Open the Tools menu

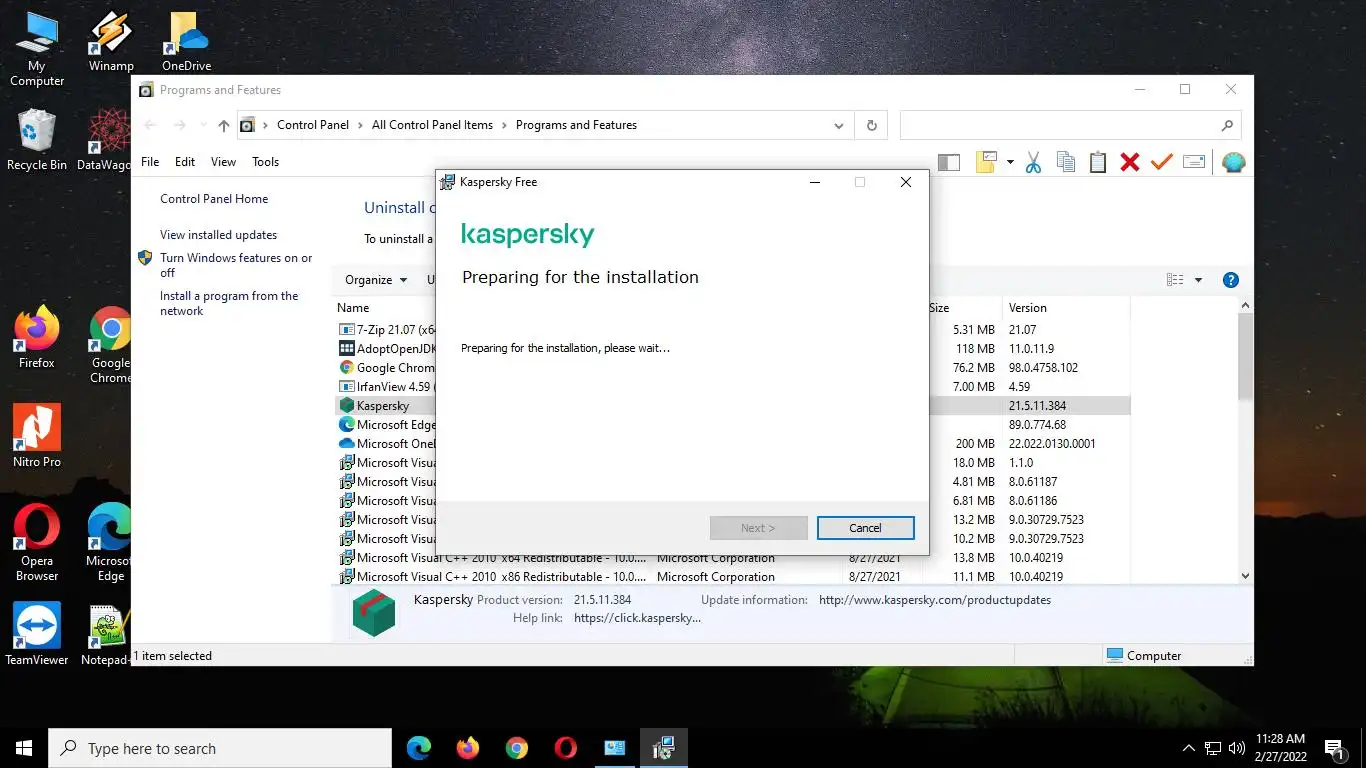(x=265, y=162)
